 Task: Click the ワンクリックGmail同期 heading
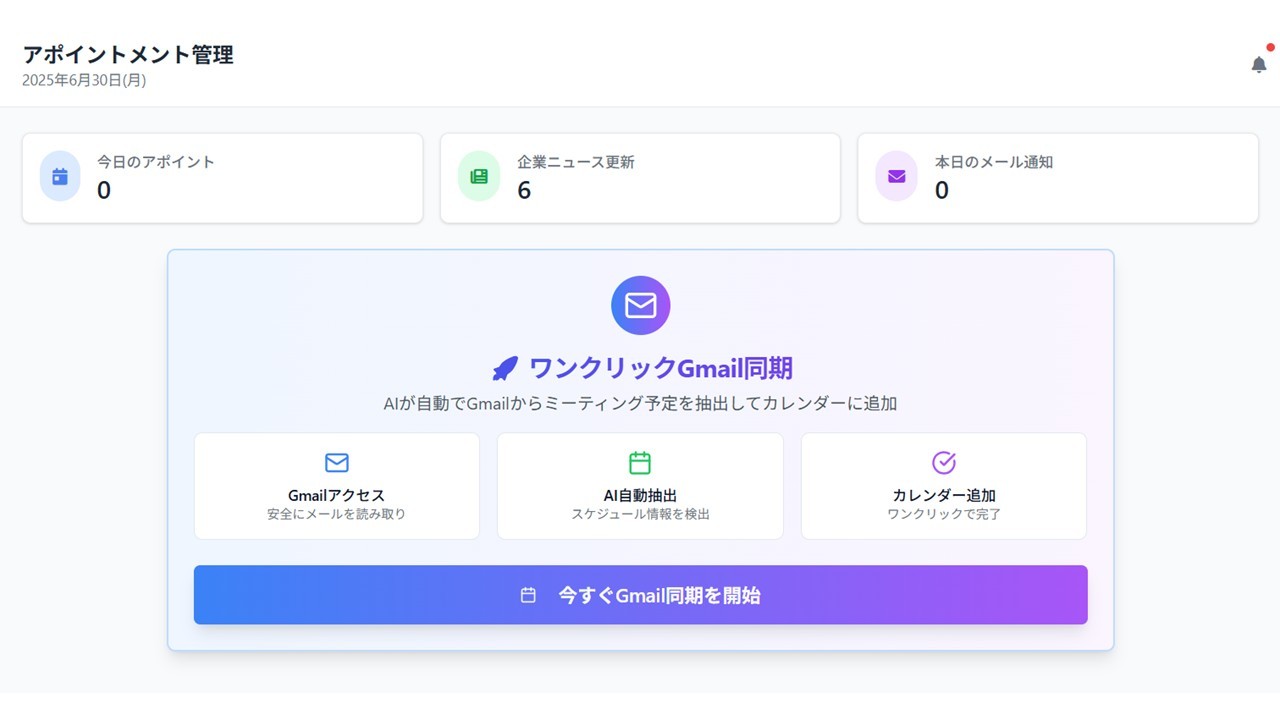[660, 368]
